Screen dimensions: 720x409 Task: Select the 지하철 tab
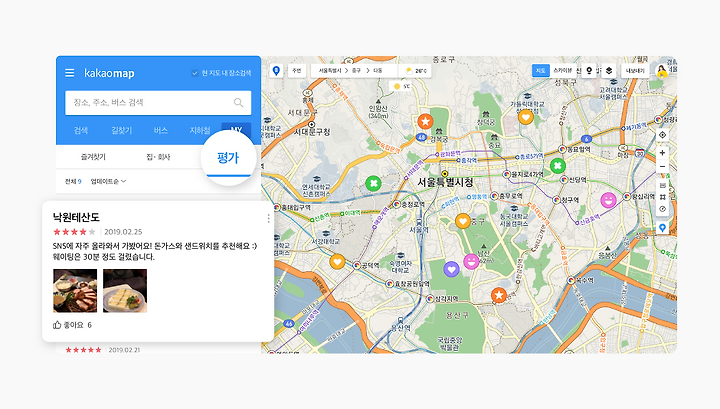(200, 130)
